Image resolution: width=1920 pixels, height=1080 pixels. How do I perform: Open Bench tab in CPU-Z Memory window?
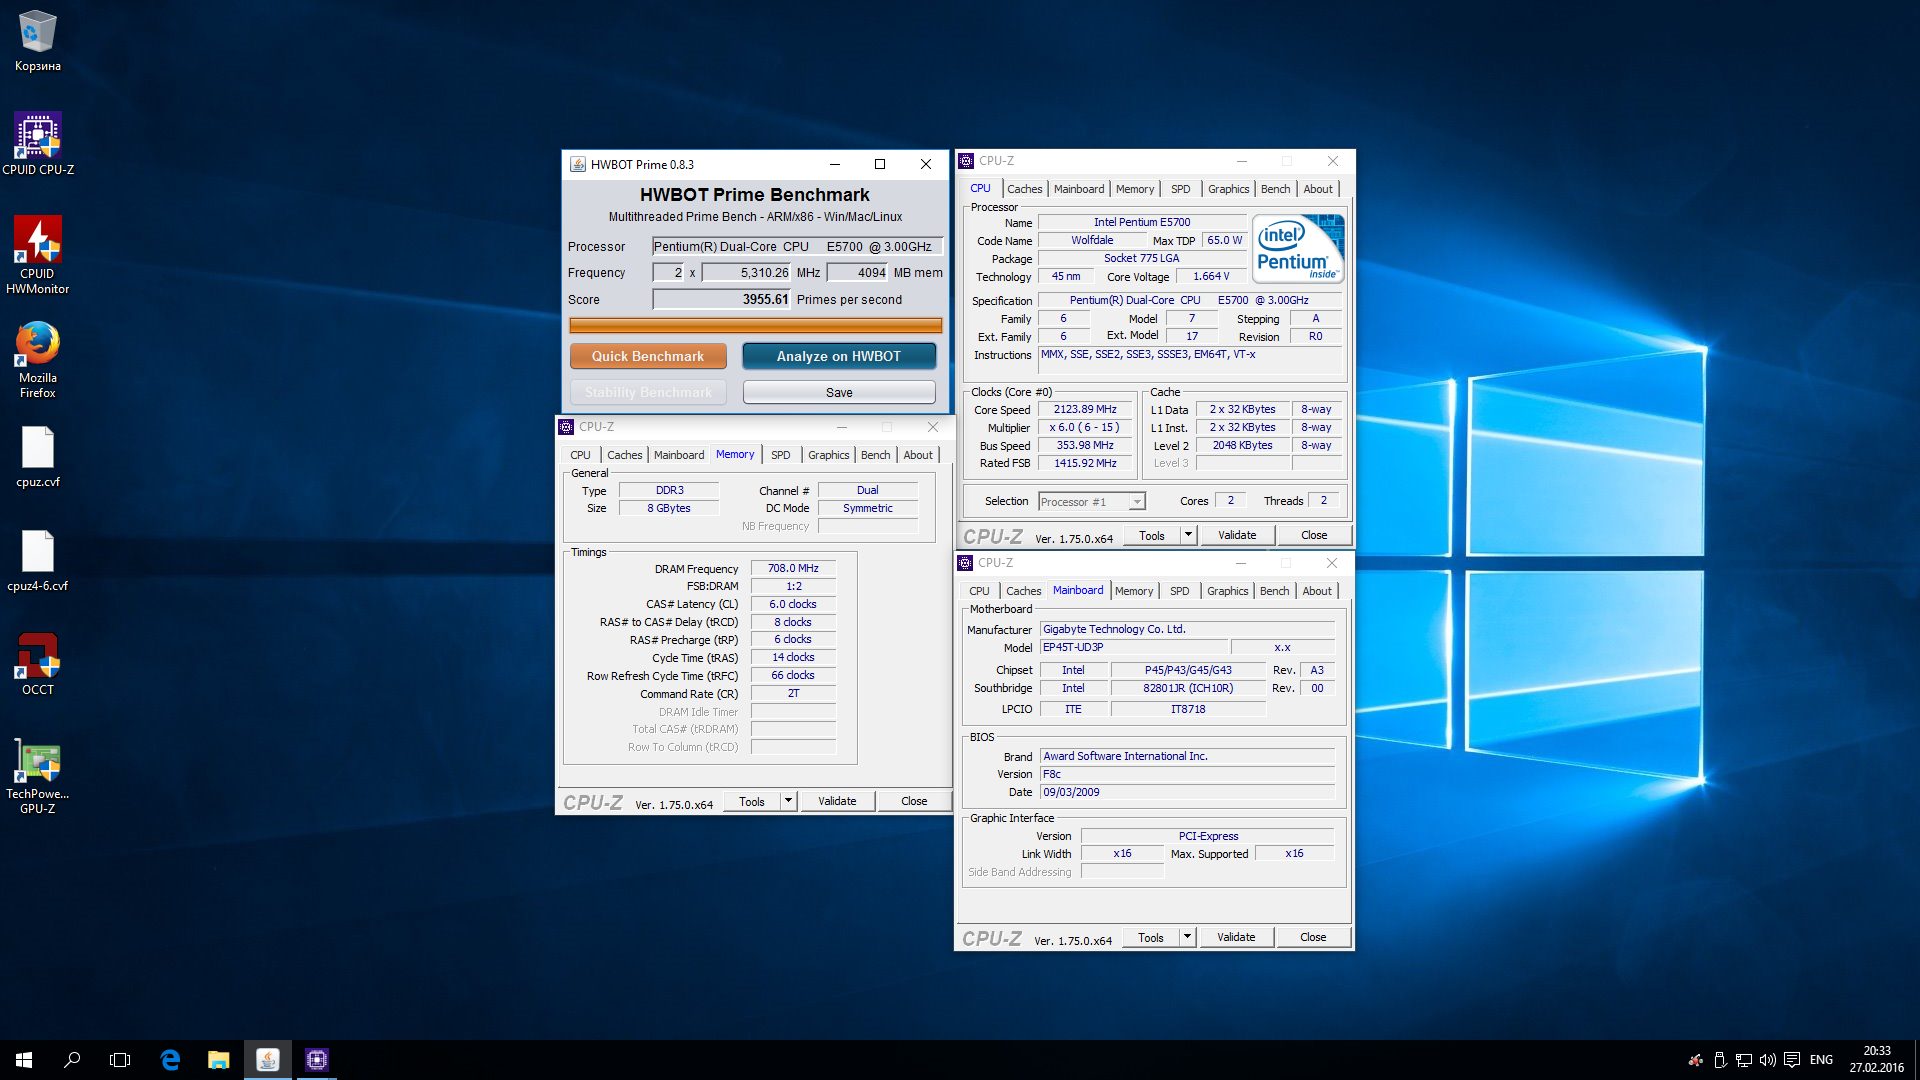coord(875,455)
